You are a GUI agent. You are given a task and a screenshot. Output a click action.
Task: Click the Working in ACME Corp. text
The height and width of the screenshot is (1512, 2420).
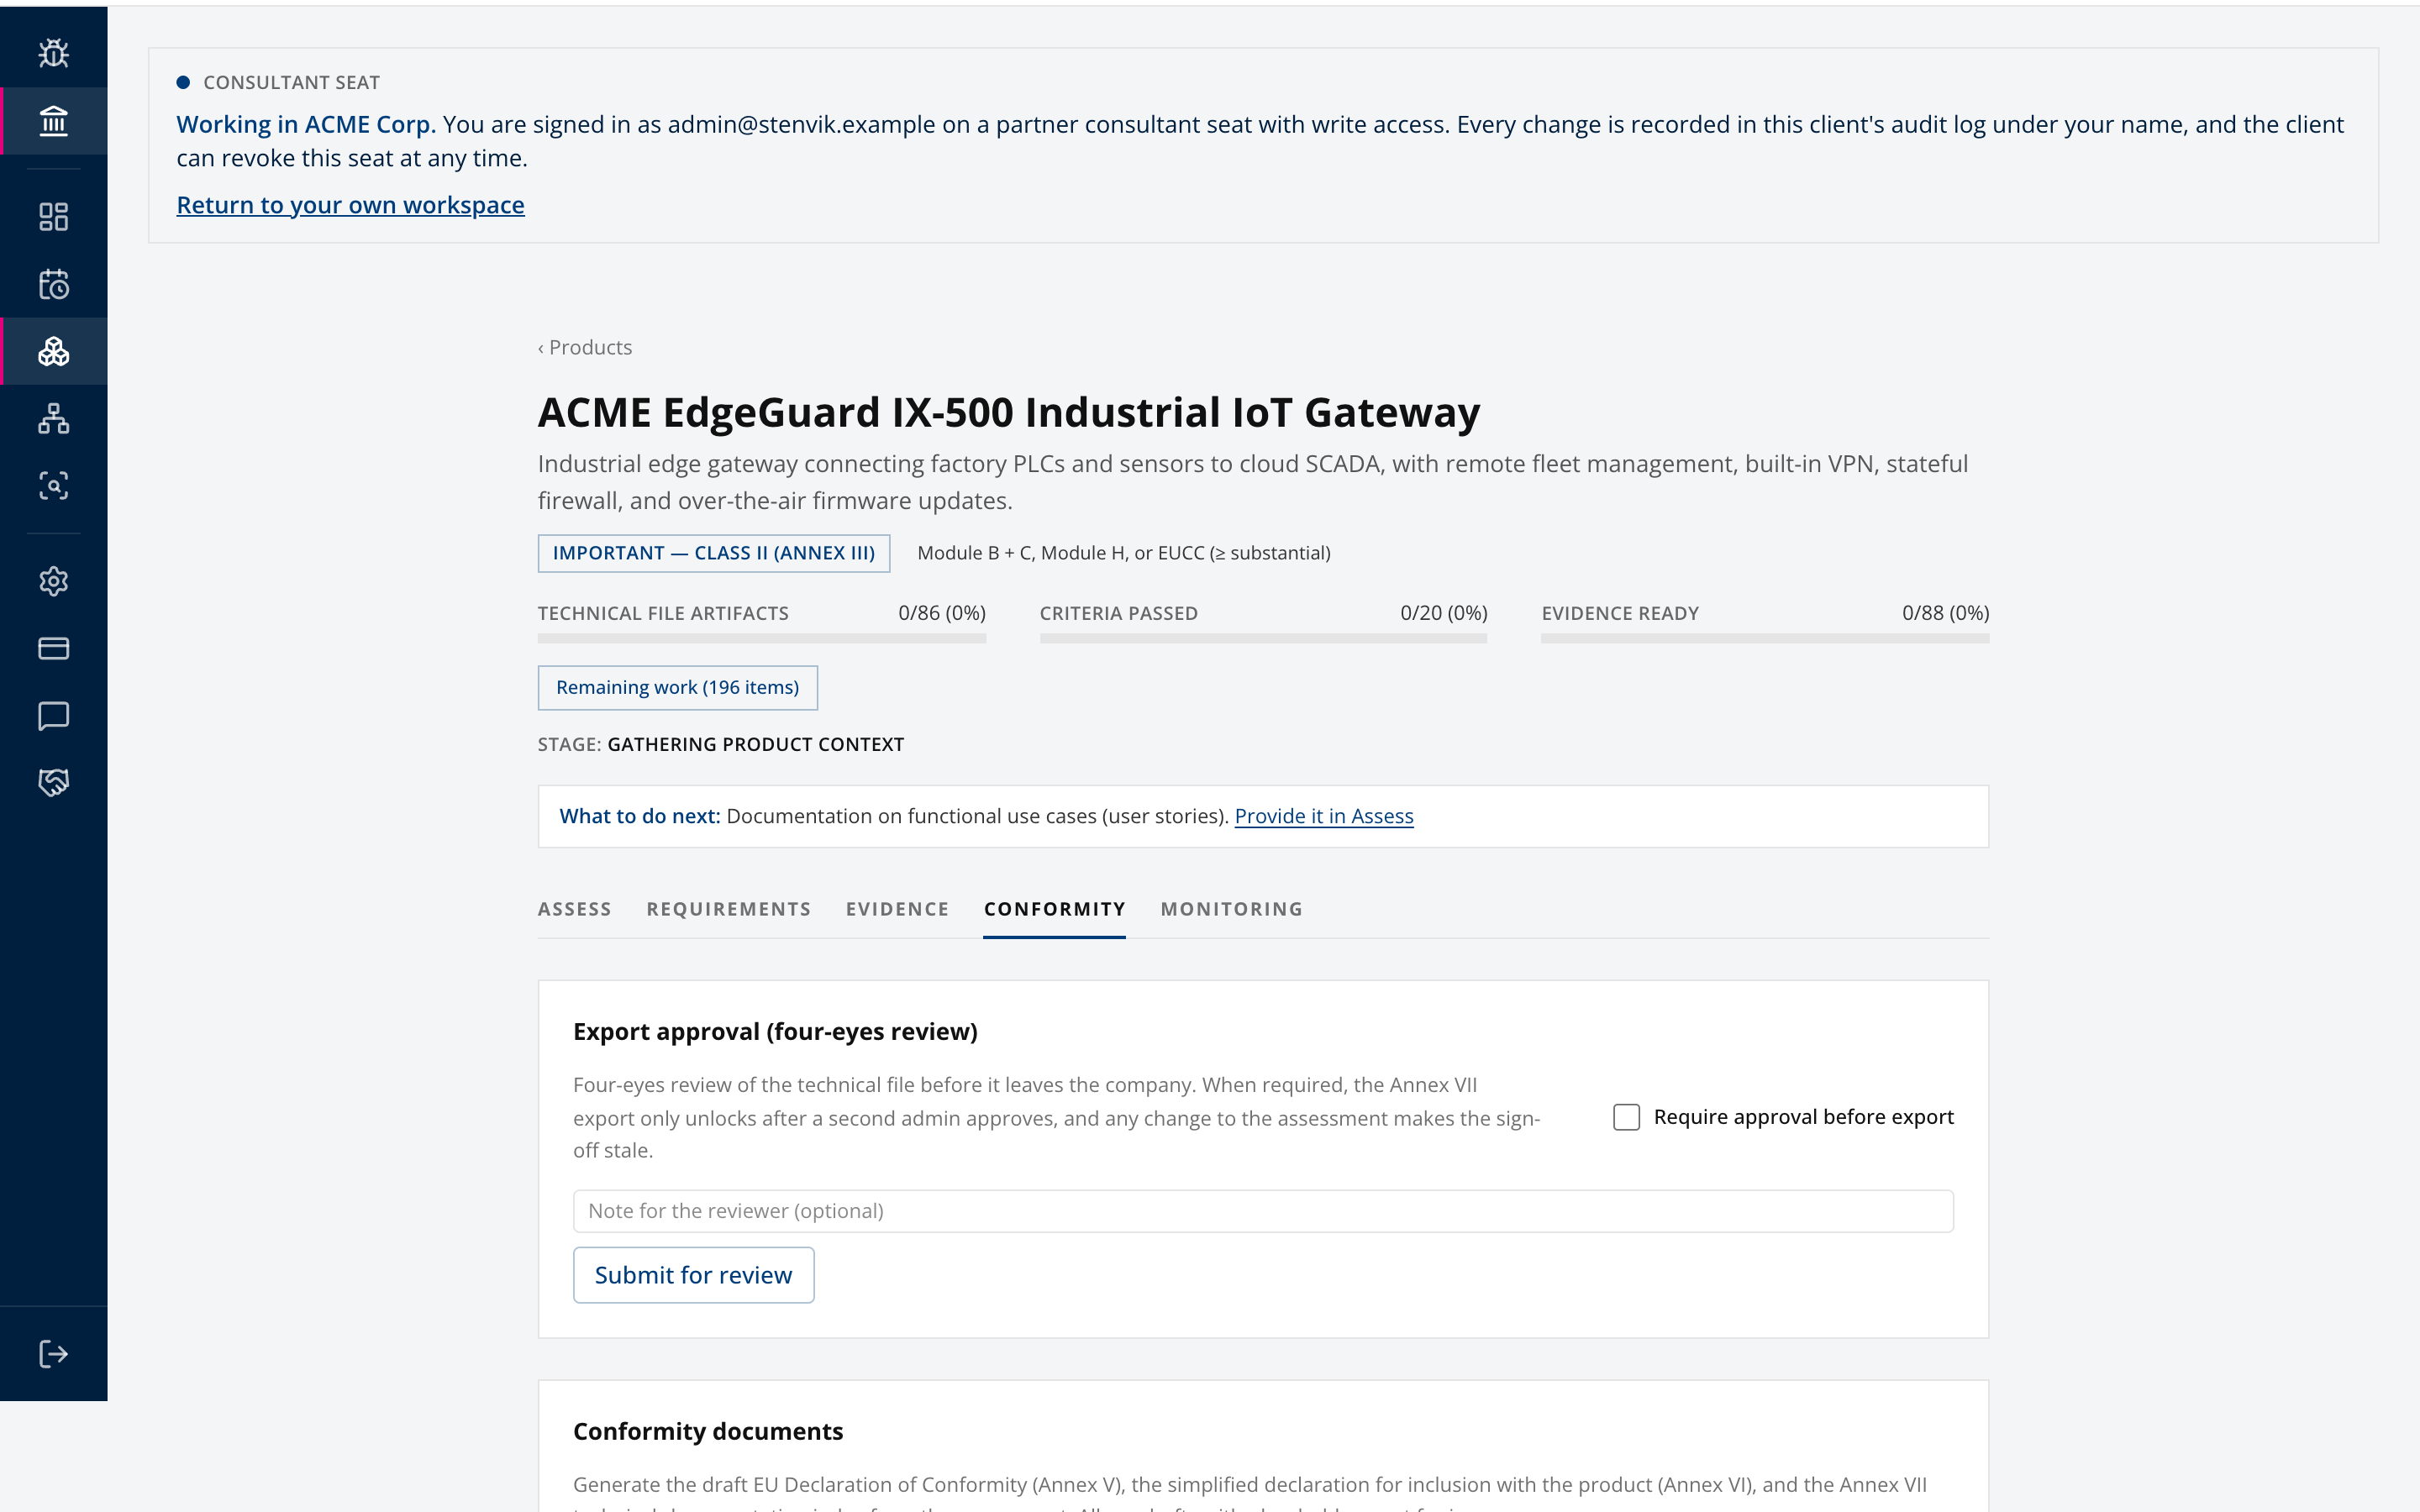306,124
